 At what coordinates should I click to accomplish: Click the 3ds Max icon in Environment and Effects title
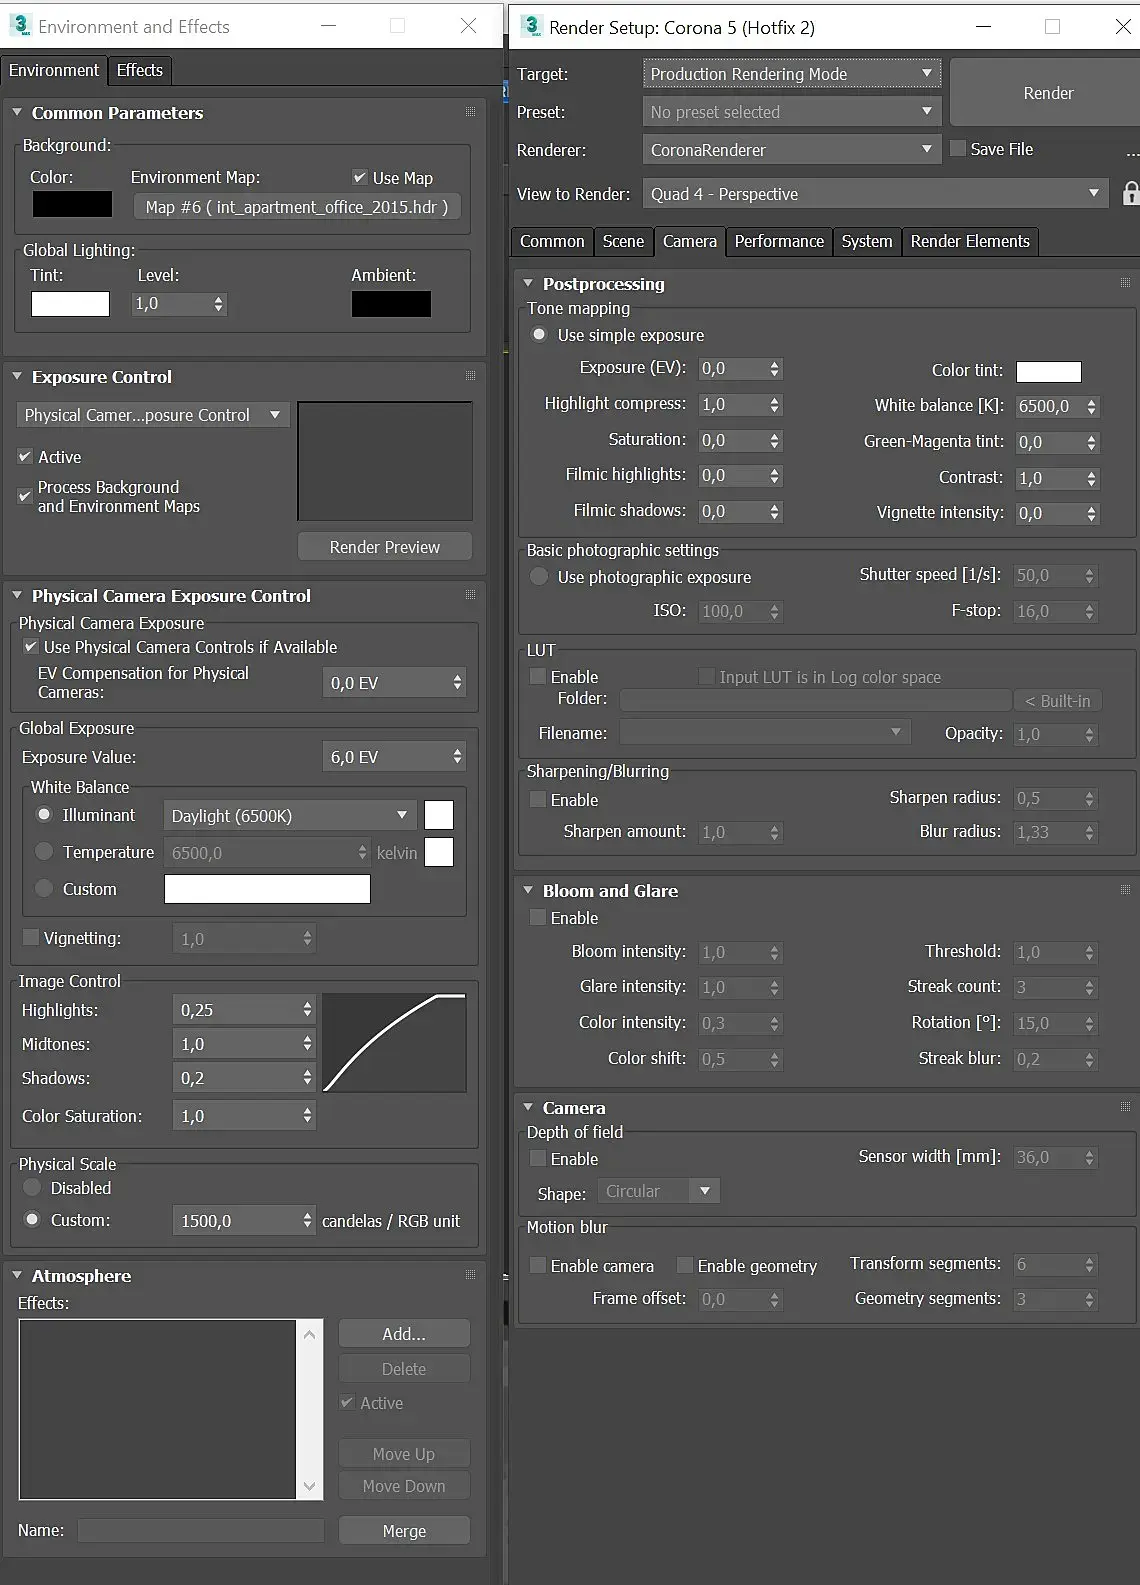click(x=20, y=26)
